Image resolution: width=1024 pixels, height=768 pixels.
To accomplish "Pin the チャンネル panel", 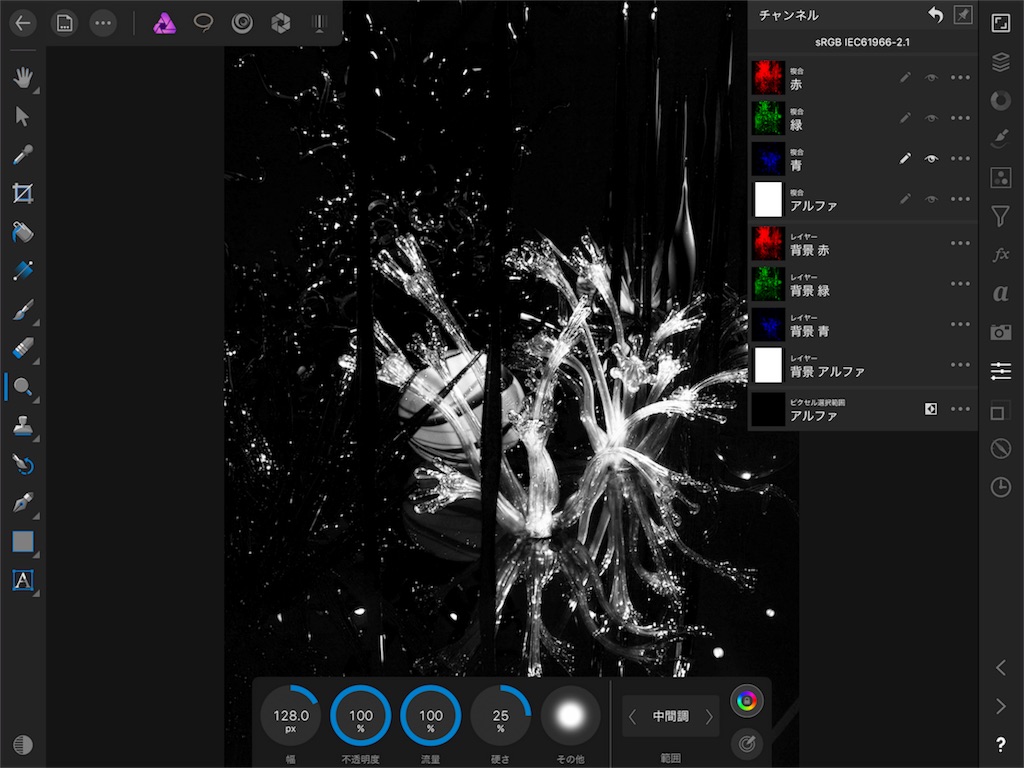I will (x=963, y=14).
